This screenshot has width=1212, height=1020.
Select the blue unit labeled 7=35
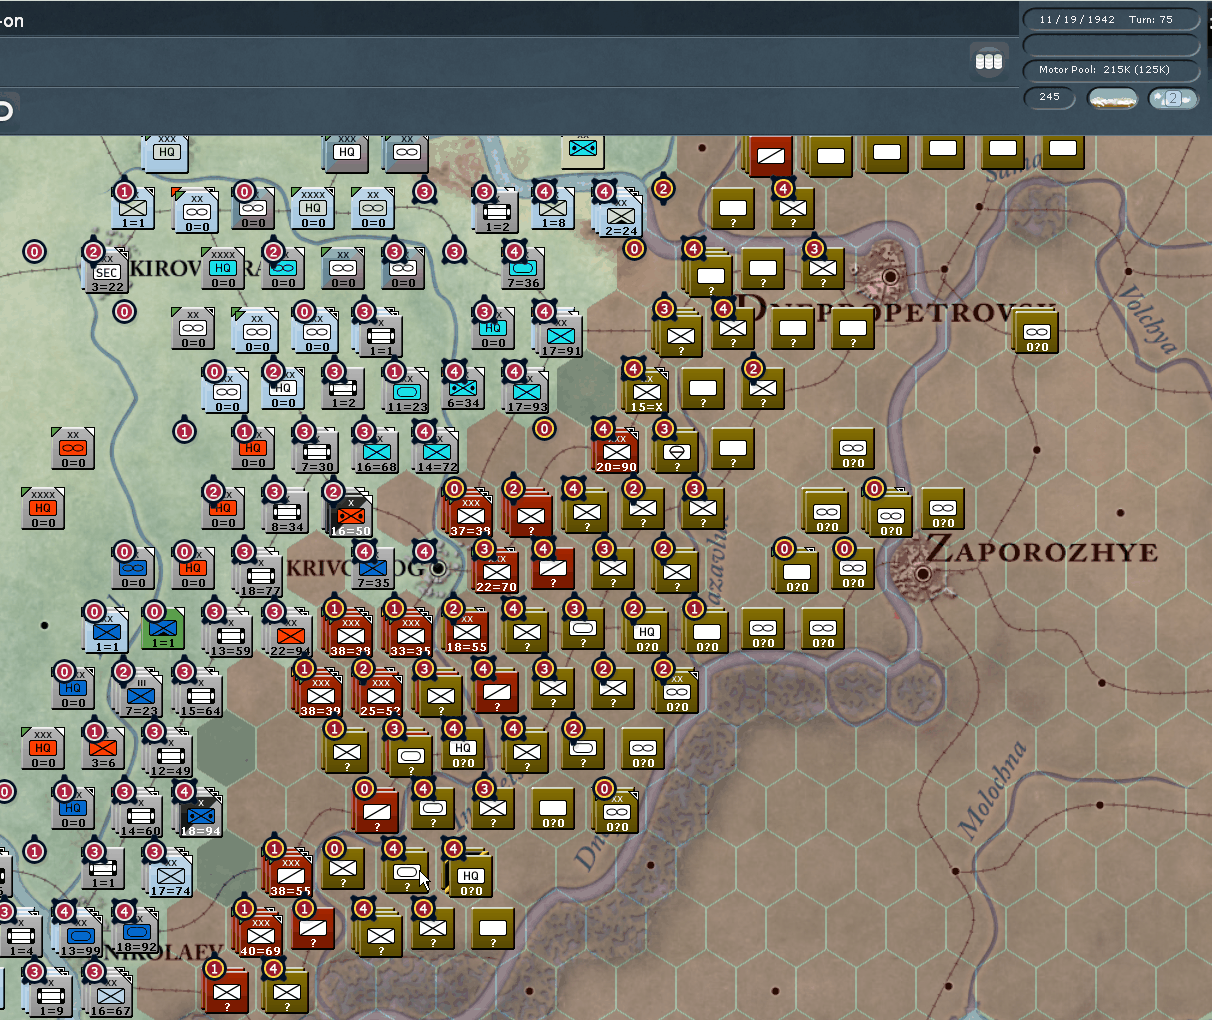click(372, 568)
